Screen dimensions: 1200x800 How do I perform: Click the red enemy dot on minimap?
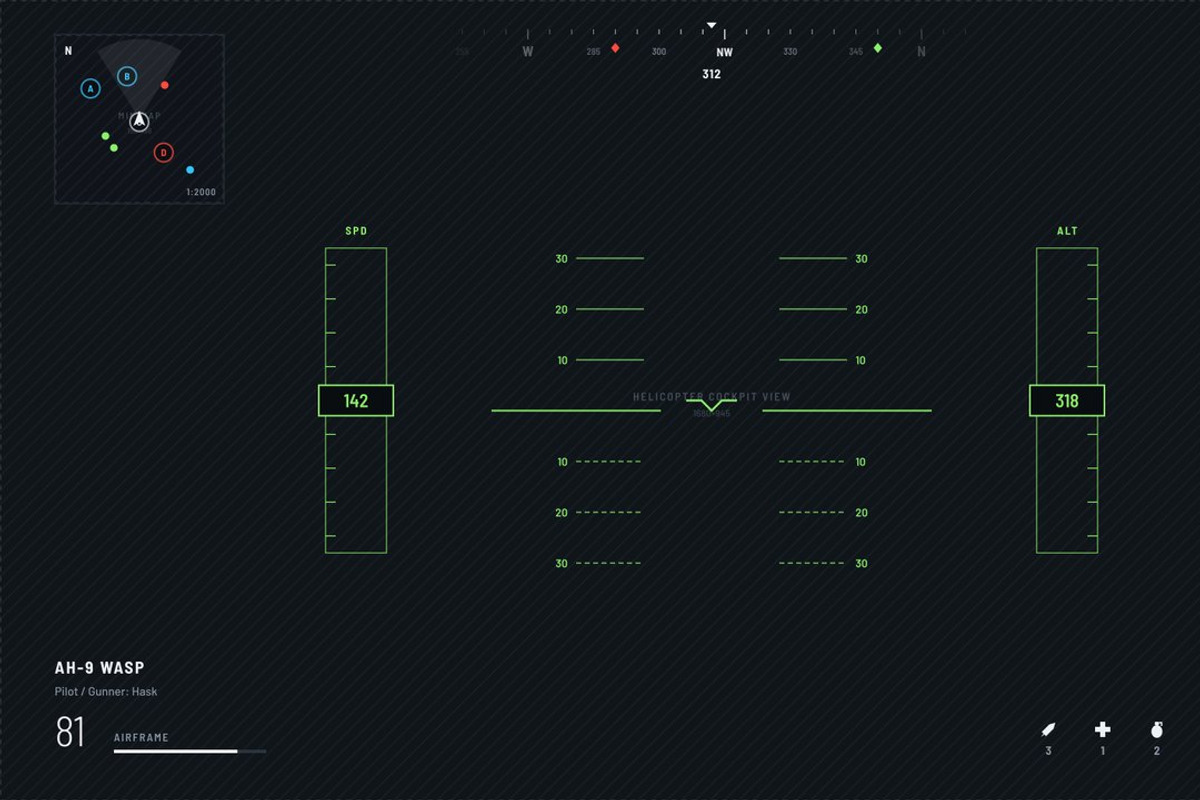(165, 85)
